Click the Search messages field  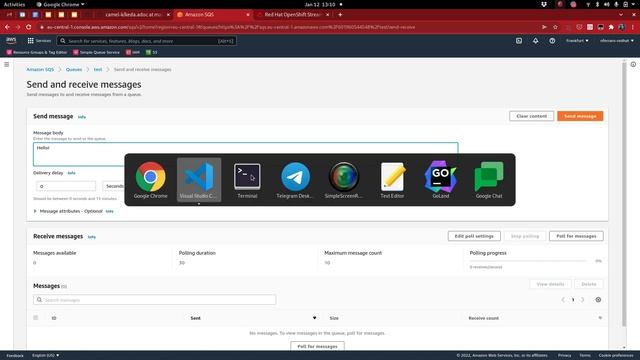coord(155,300)
